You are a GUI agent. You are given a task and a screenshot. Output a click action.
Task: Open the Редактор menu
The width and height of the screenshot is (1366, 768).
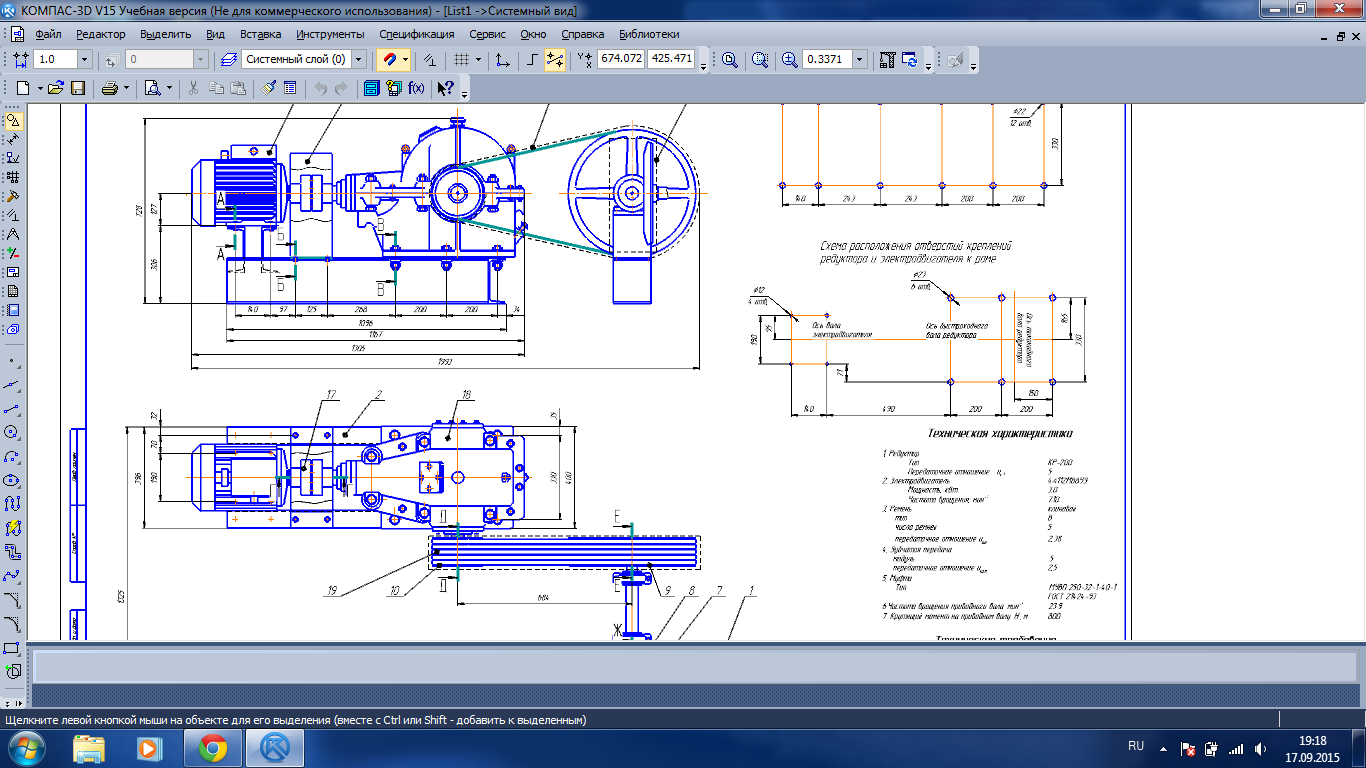pyautogui.click(x=101, y=33)
